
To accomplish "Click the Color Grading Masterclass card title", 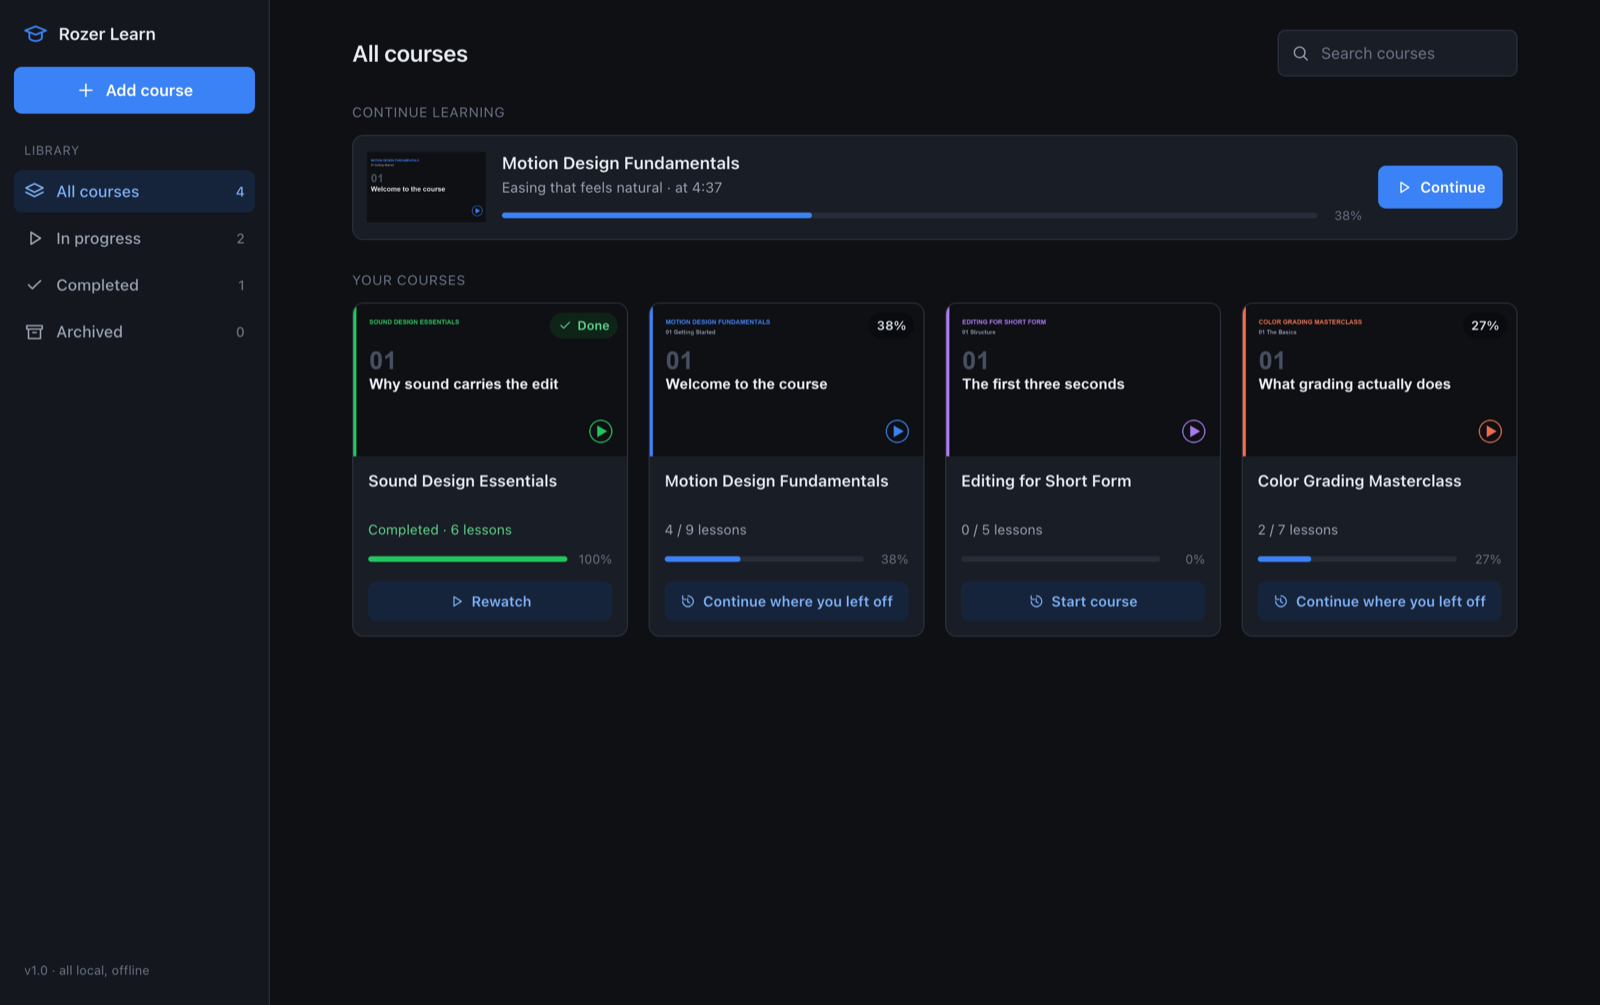I will (1360, 481).
